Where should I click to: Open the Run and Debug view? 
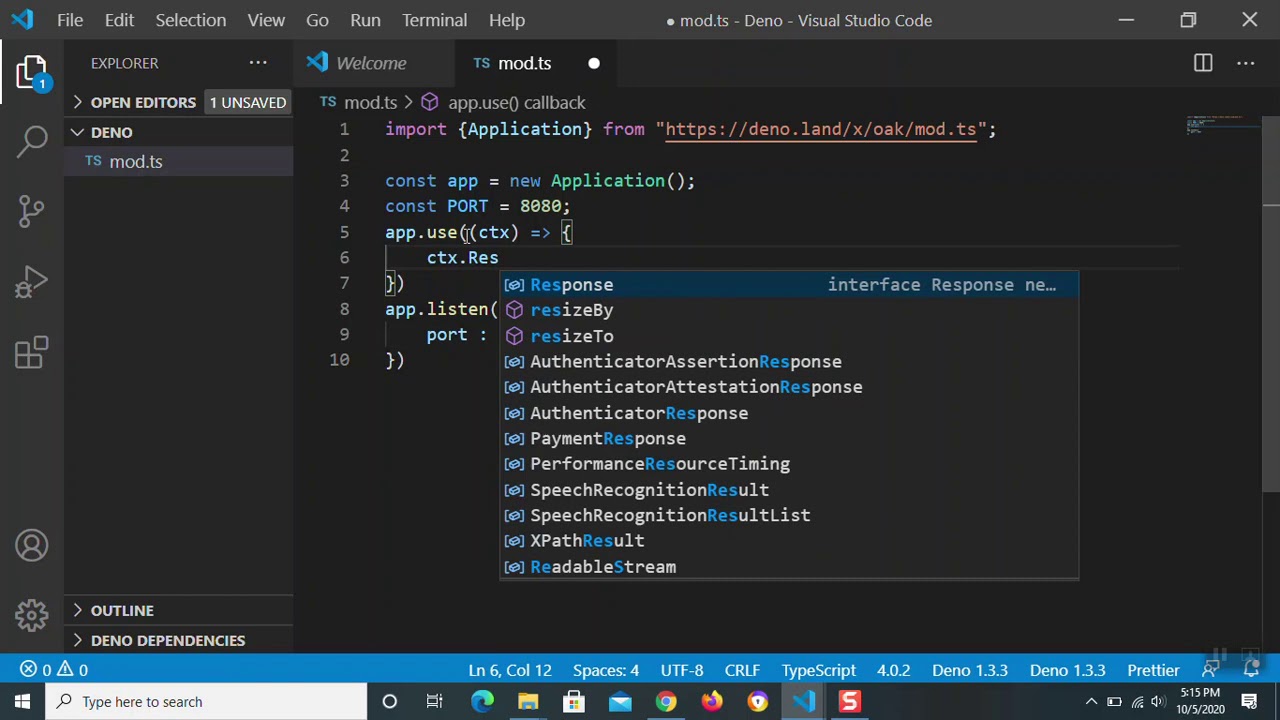(32, 282)
